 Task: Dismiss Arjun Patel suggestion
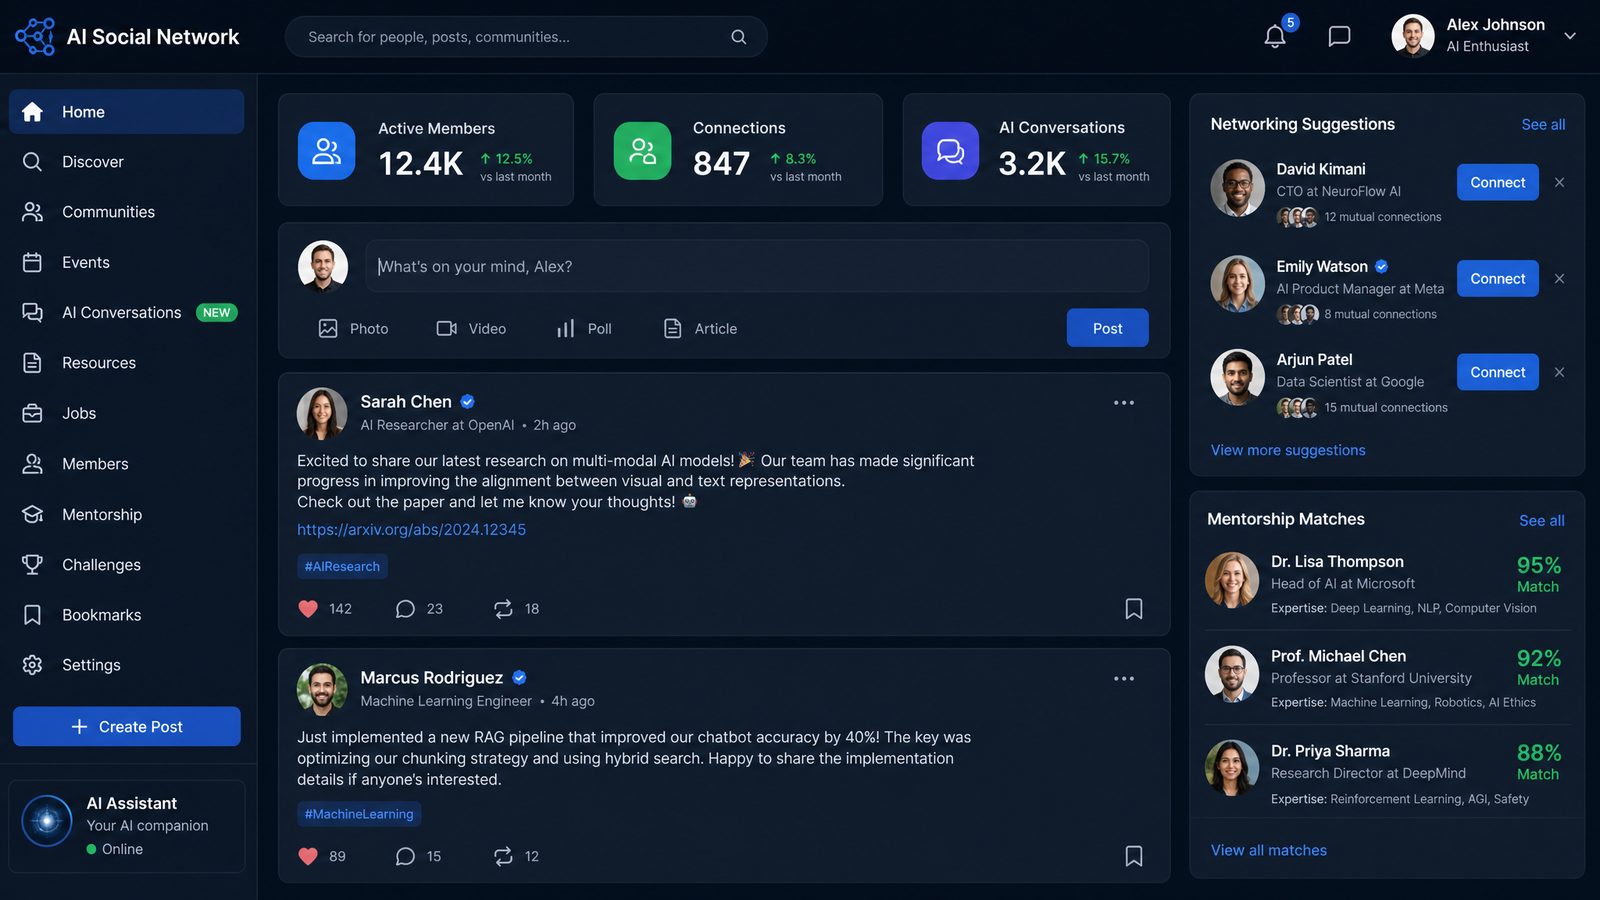[1559, 372]
